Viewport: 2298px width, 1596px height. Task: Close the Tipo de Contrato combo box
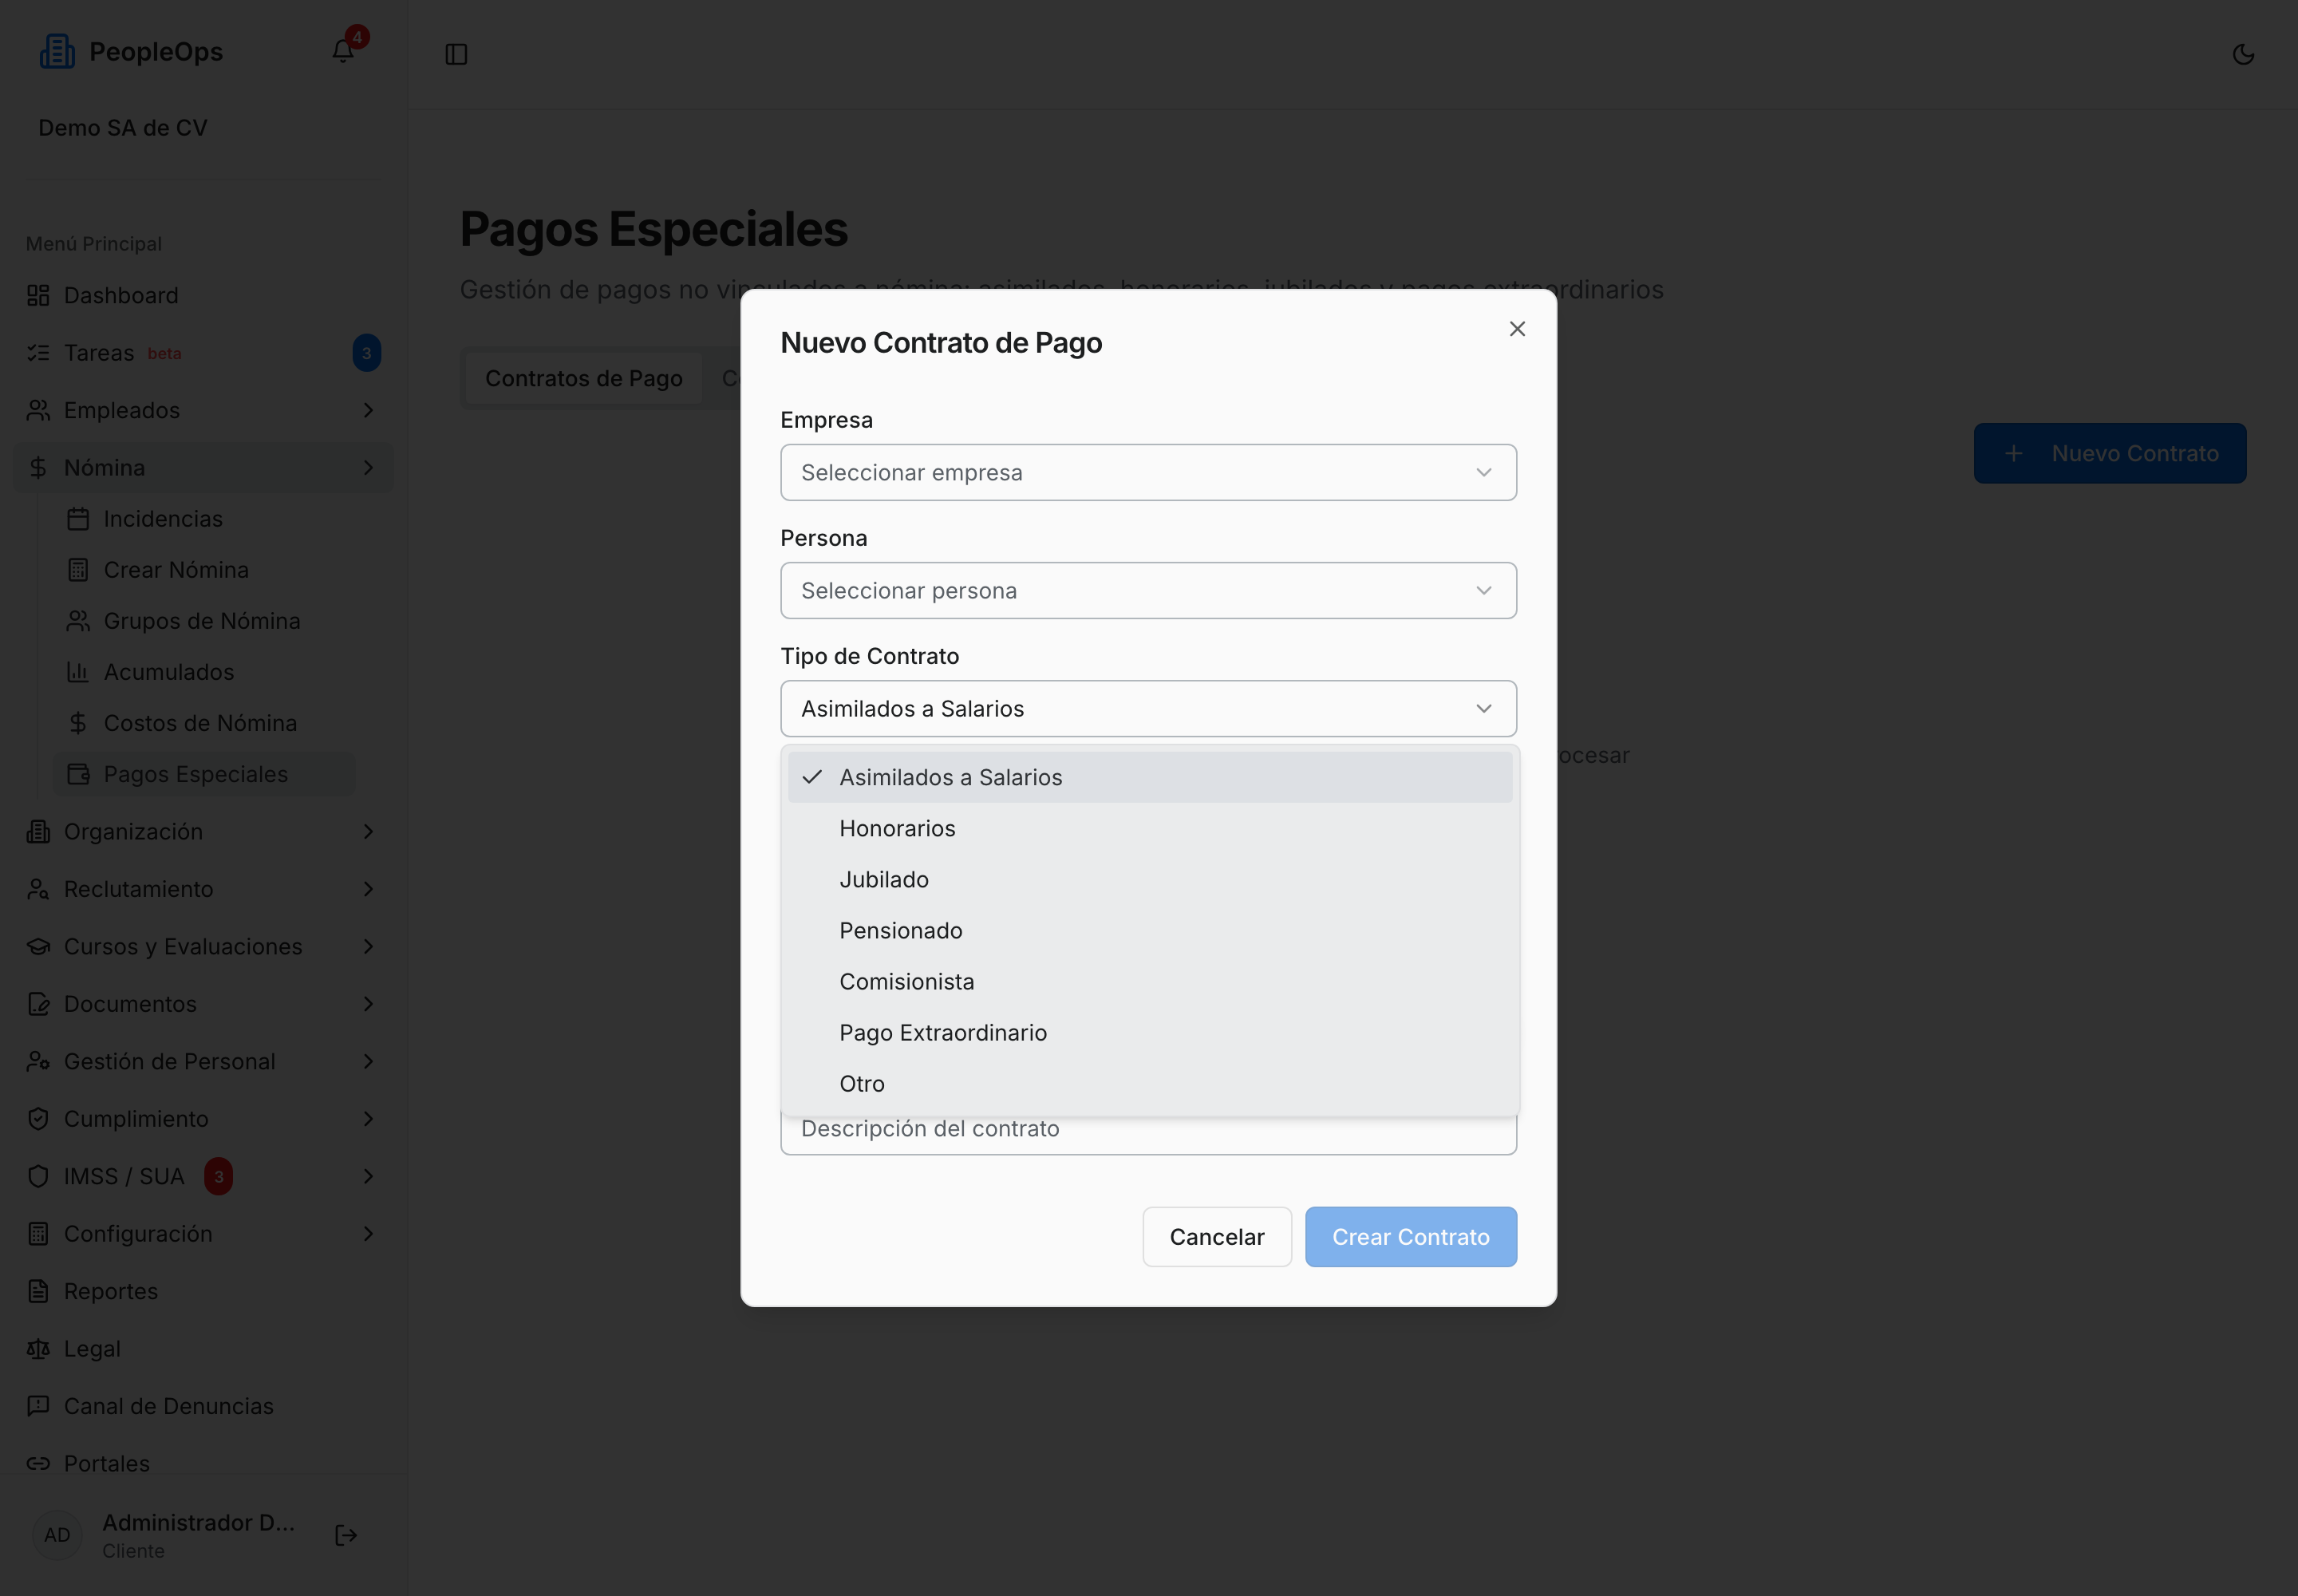coord(1148,708)
